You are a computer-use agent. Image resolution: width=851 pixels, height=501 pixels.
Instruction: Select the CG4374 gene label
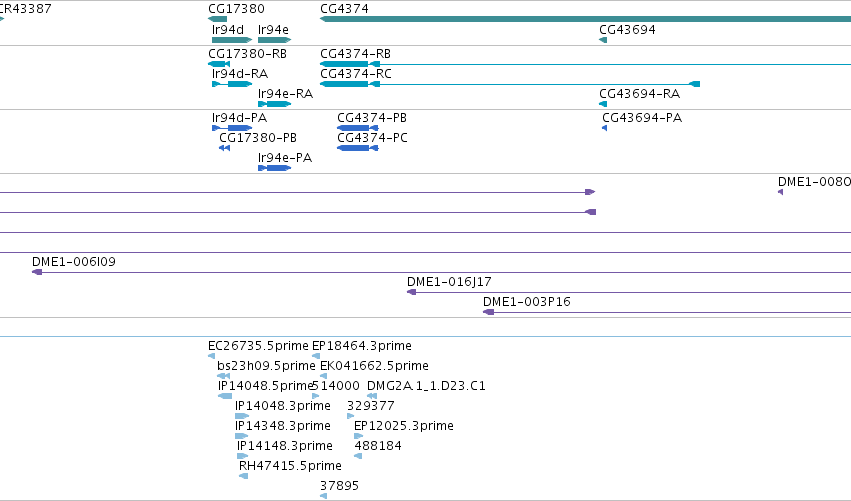pyautogui.click(x=344, y=9)
